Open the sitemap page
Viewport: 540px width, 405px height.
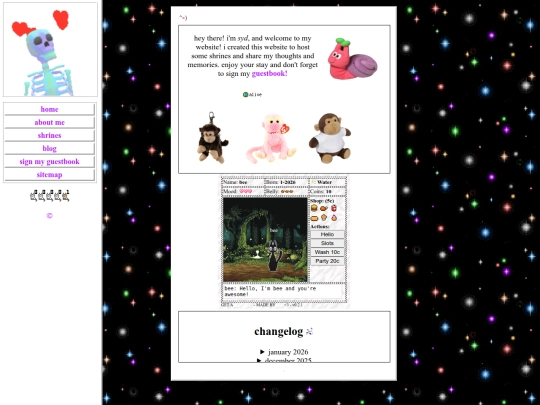[50, 175]
